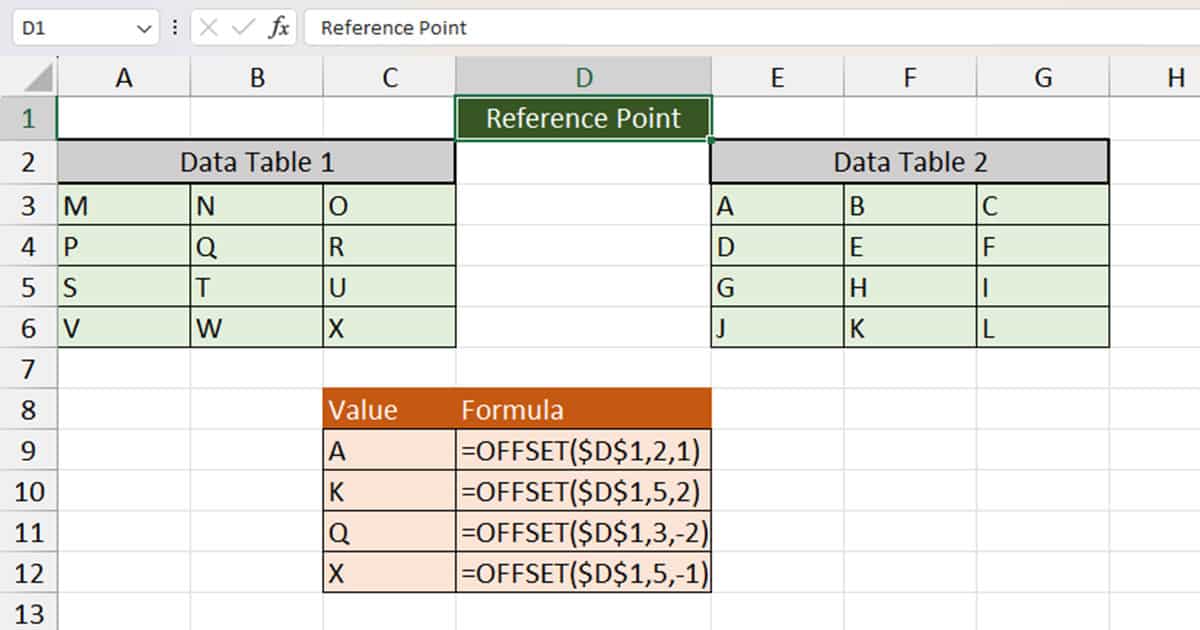The image size is (1200, 630).
Task: Open the Name Box dropdown
Action: (142, 27)
